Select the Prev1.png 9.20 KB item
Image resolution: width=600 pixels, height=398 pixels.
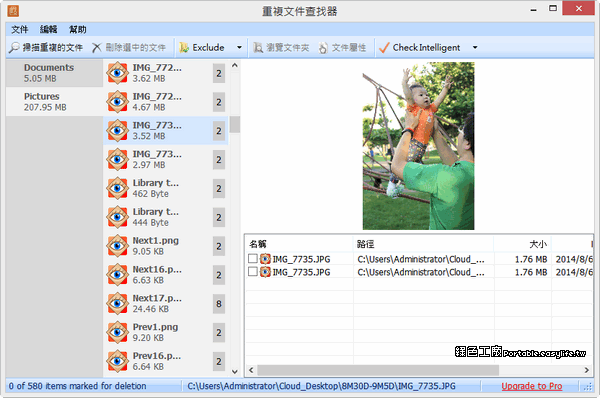[166, 332]
